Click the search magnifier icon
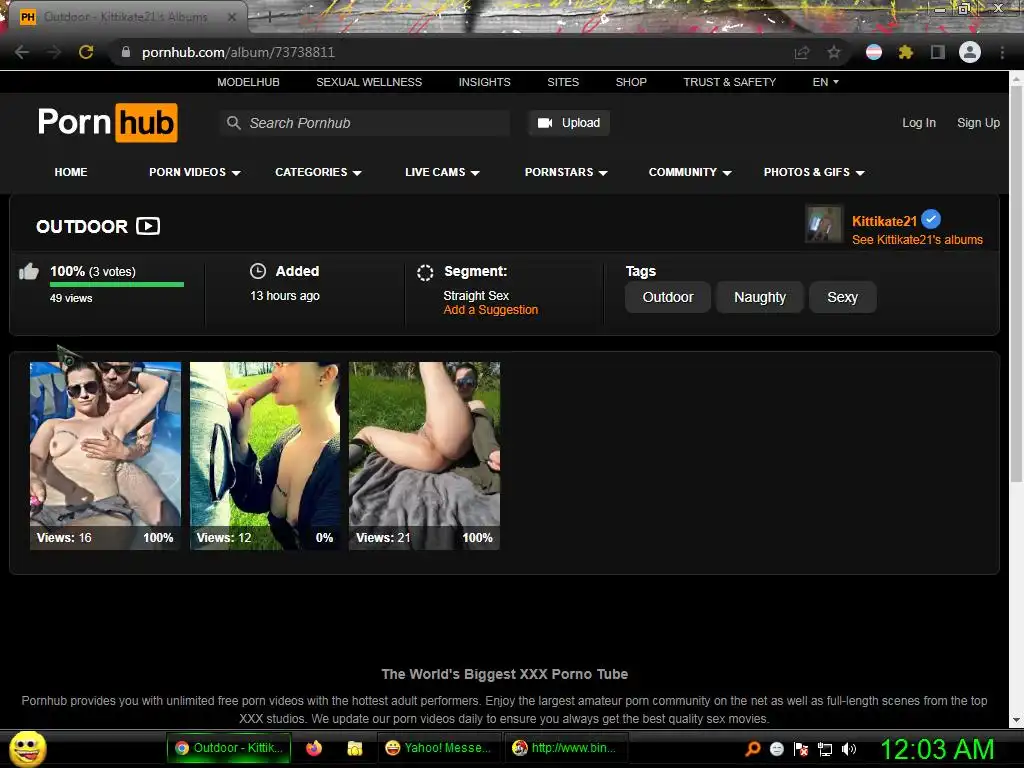The image size is (1024, 768). [233, 123]
